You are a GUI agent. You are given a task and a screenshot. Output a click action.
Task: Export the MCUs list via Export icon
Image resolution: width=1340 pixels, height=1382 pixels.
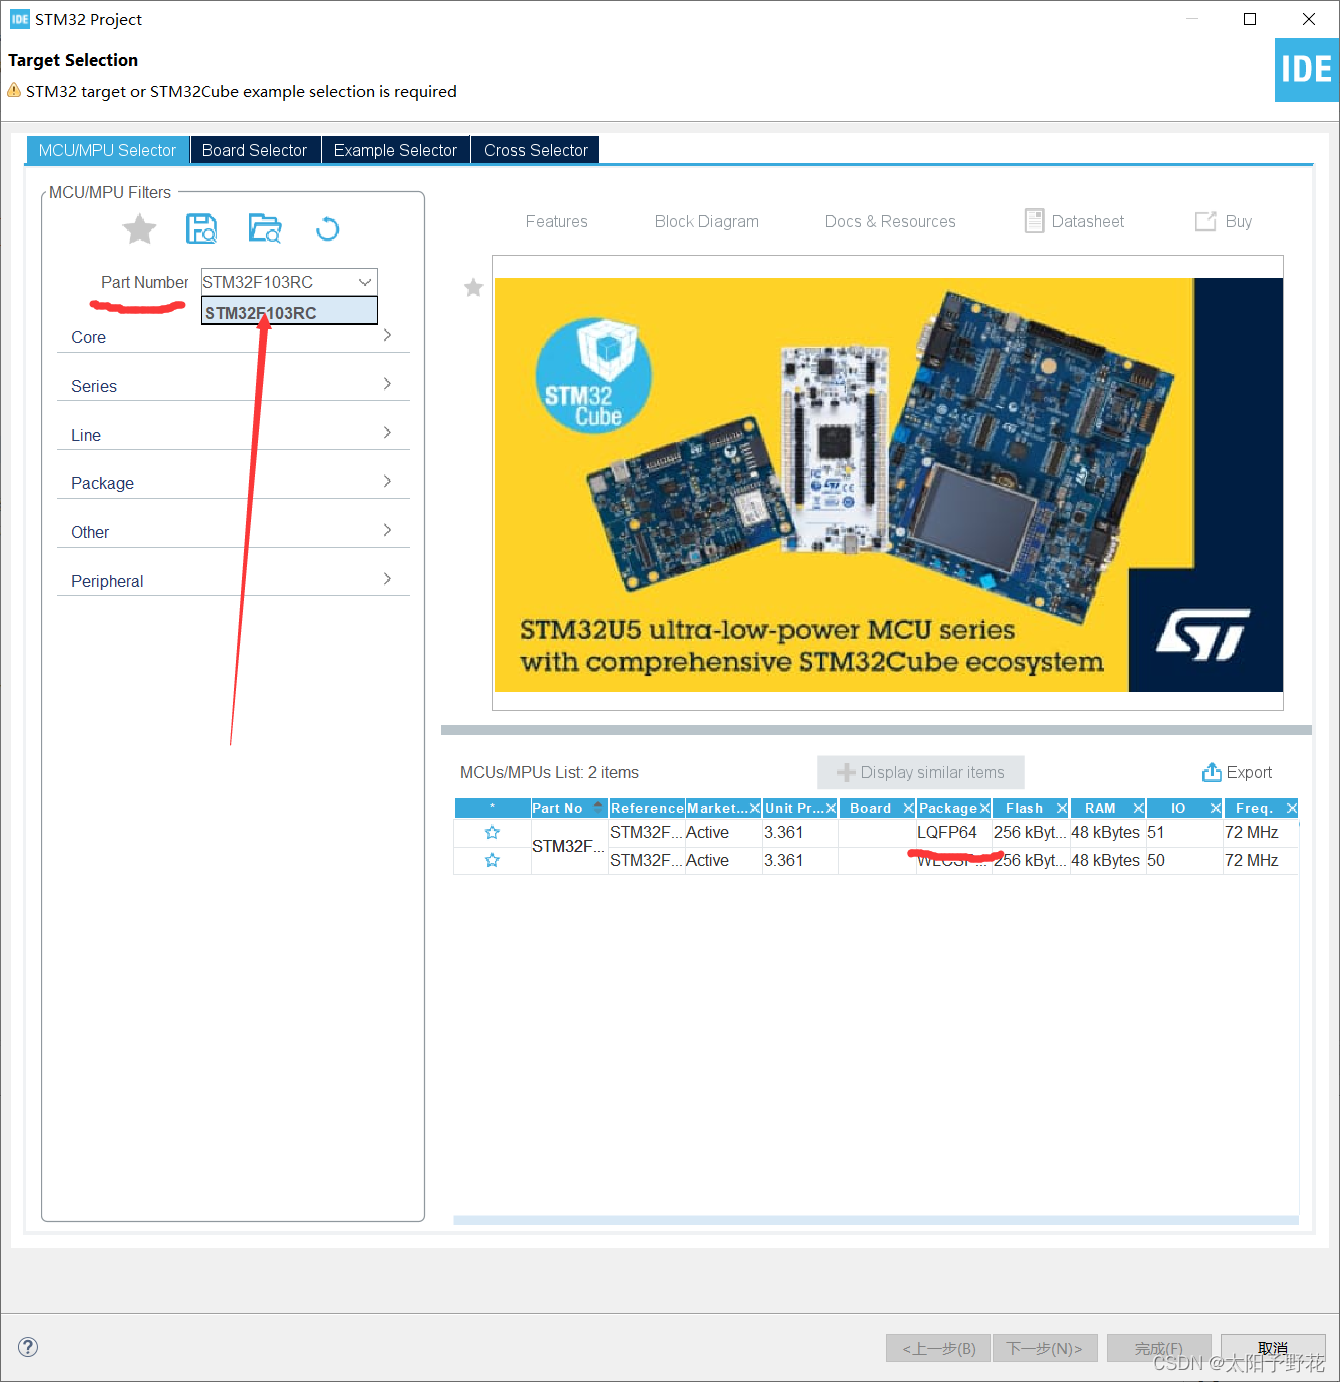click(1210, 772)
